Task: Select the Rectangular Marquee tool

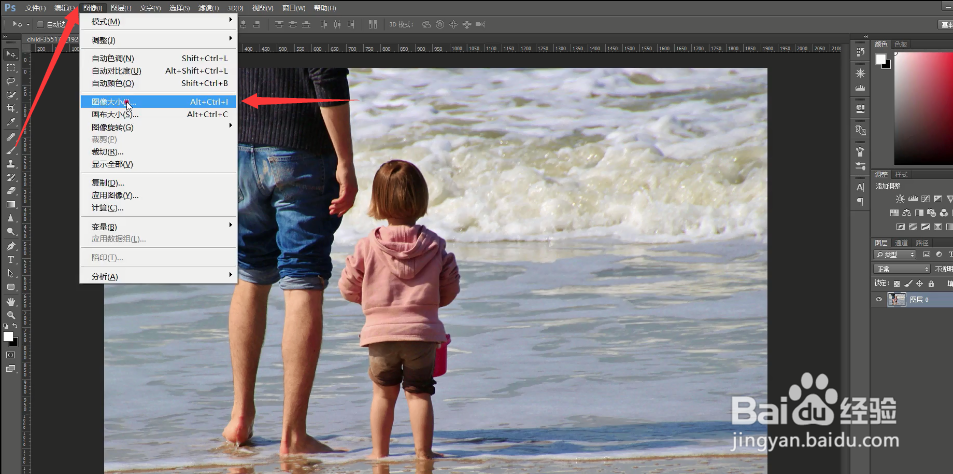Action: pyautogui.click(x=11, y=68)
